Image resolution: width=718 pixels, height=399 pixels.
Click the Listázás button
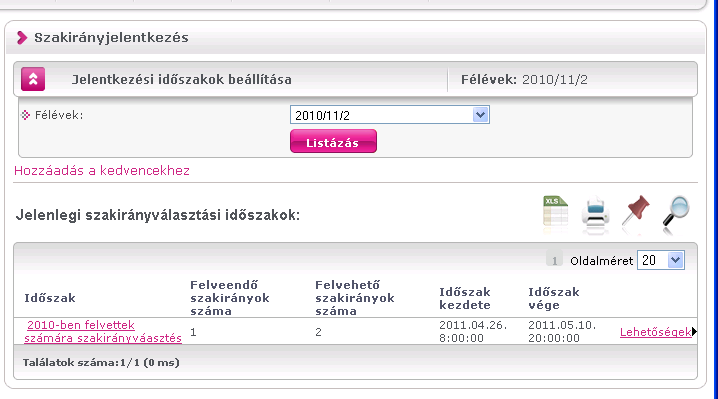[333, 142]
